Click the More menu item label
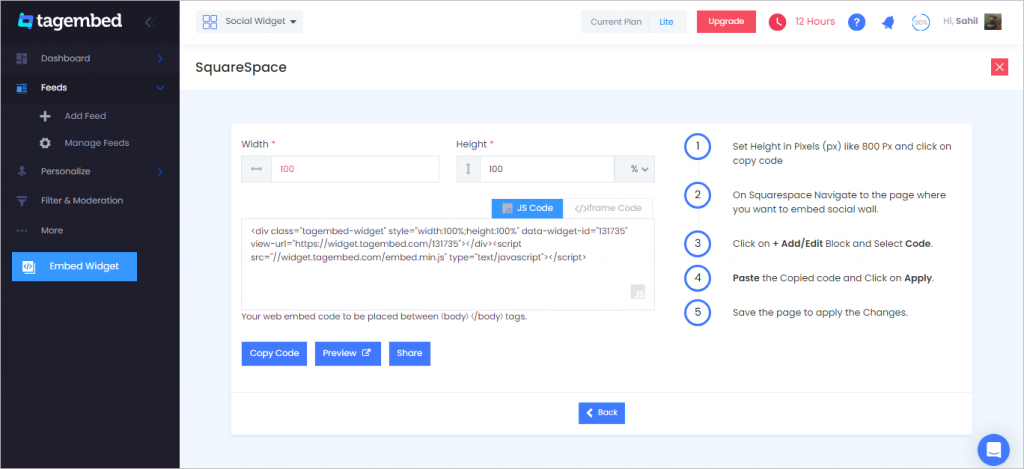 pyautogui.click(x=52, y=231)
